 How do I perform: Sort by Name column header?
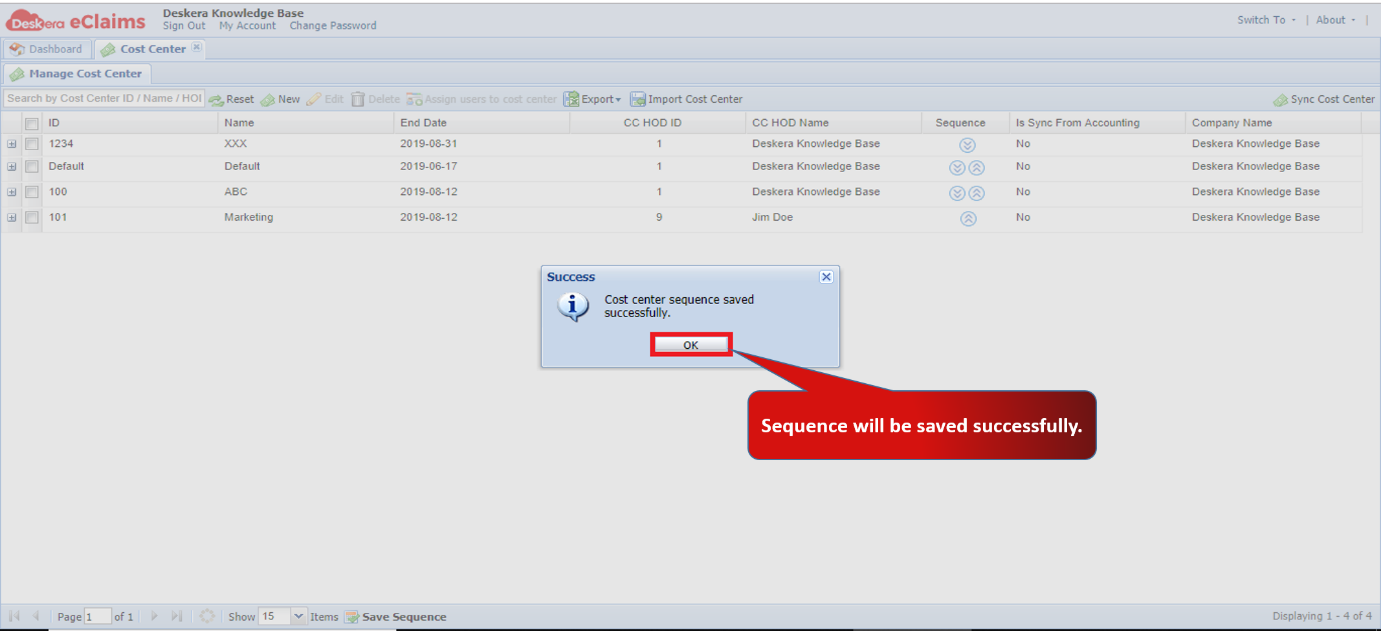coord(306,123)
